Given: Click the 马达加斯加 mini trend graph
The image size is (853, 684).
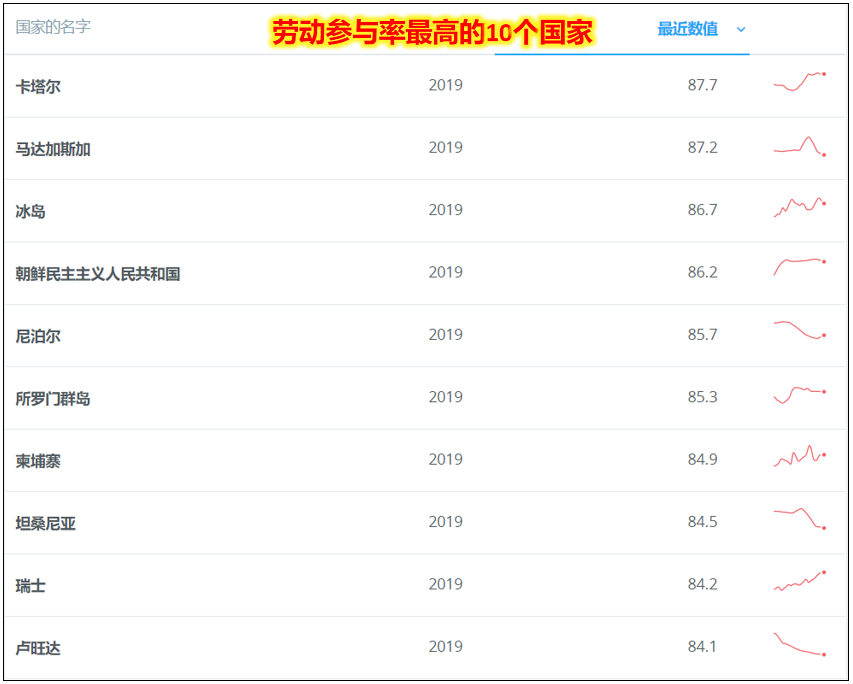Looking at the screenshot, I should tap(797, 145).
